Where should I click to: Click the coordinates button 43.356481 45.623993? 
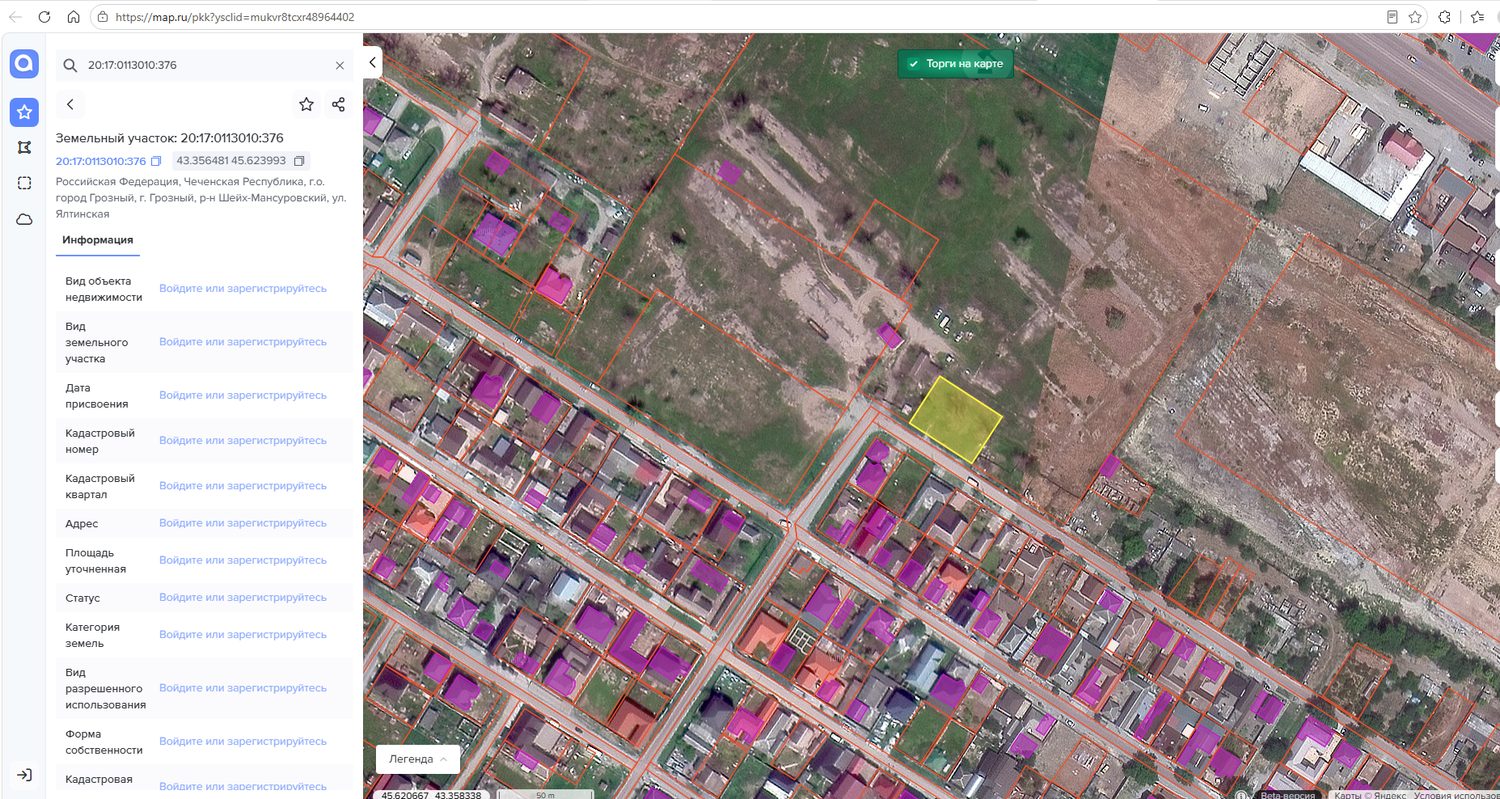coord(242,161)
